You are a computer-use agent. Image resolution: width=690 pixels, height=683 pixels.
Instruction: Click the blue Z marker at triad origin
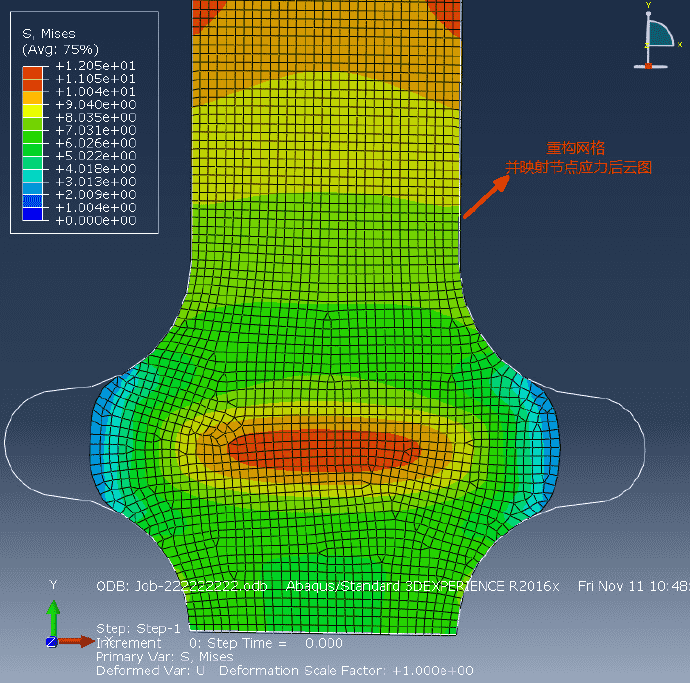[50, 642]
